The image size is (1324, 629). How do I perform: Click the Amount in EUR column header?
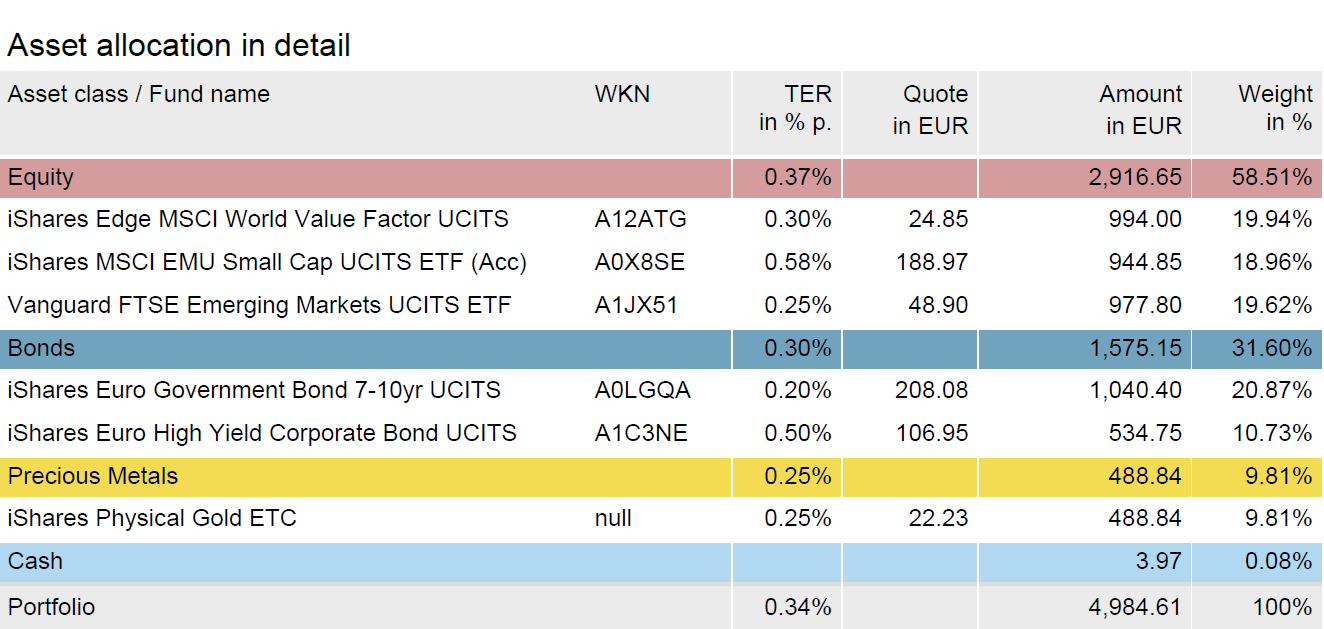[x=1141, y=110]
